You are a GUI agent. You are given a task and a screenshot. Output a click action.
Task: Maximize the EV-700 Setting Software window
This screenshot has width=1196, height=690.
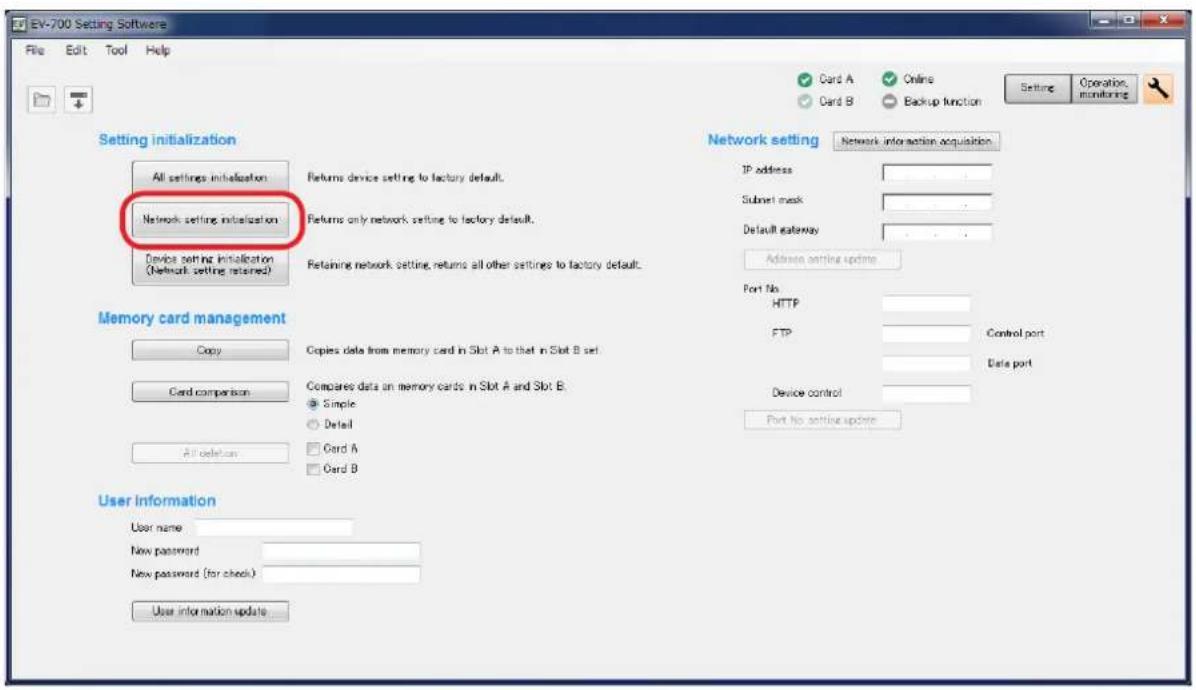1129,20
